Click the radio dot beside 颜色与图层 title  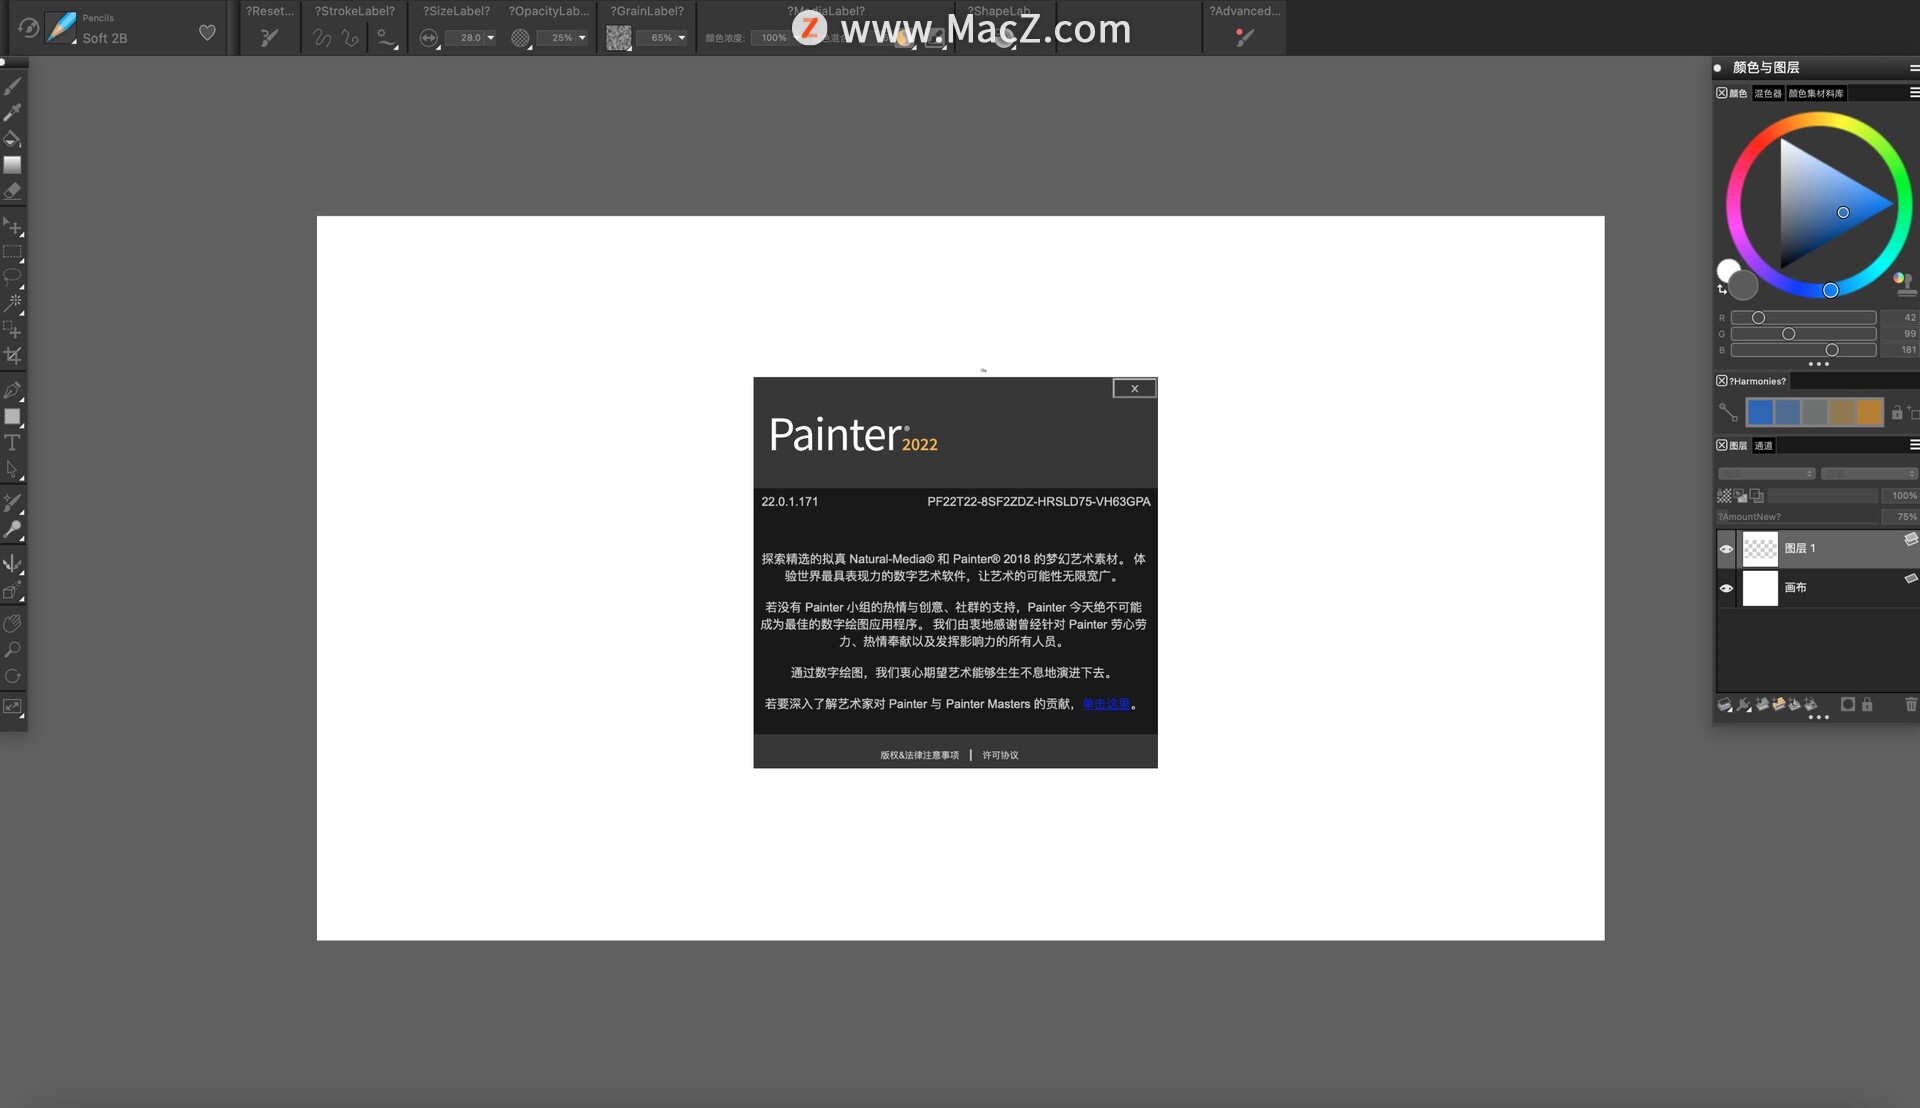(1718, 68)
